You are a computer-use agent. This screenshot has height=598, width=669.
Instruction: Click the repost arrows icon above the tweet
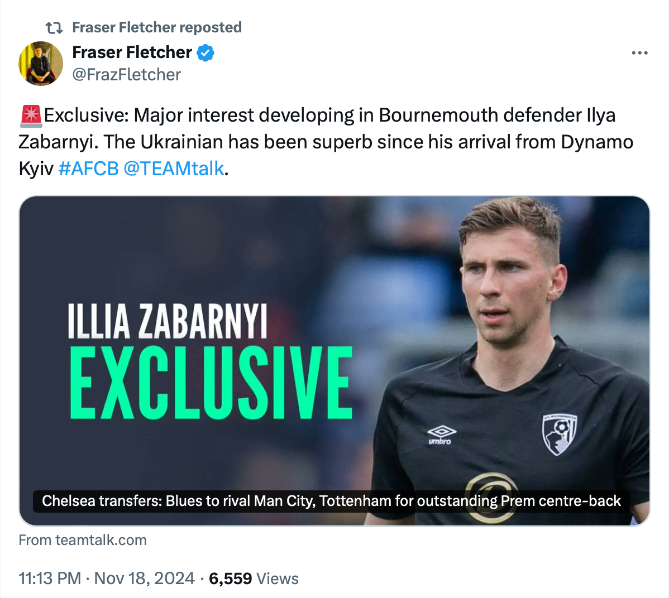(54, 27)
